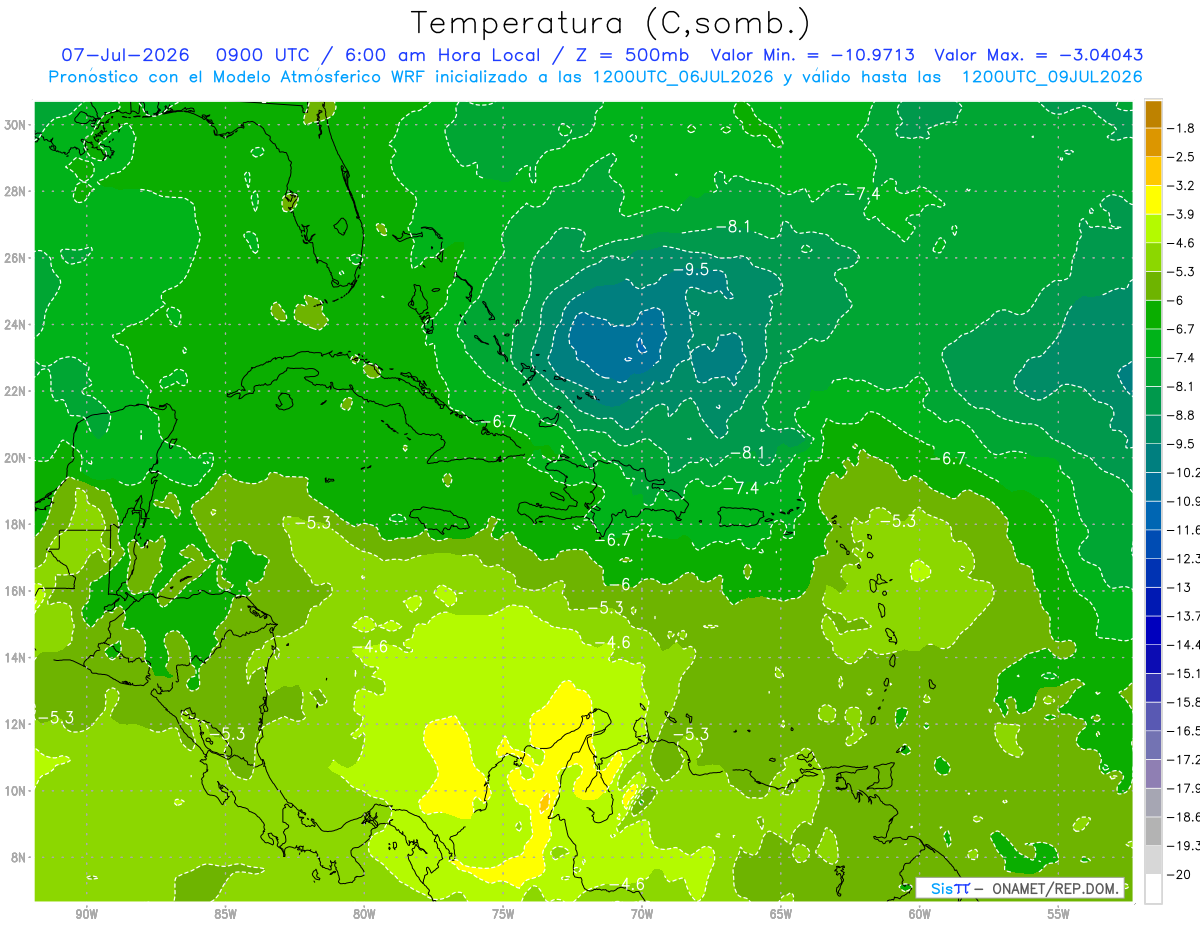The image size is (1200, 927).
Task: Click the colorbar label "-12.3"
Action: click(x=1184, y=558)
